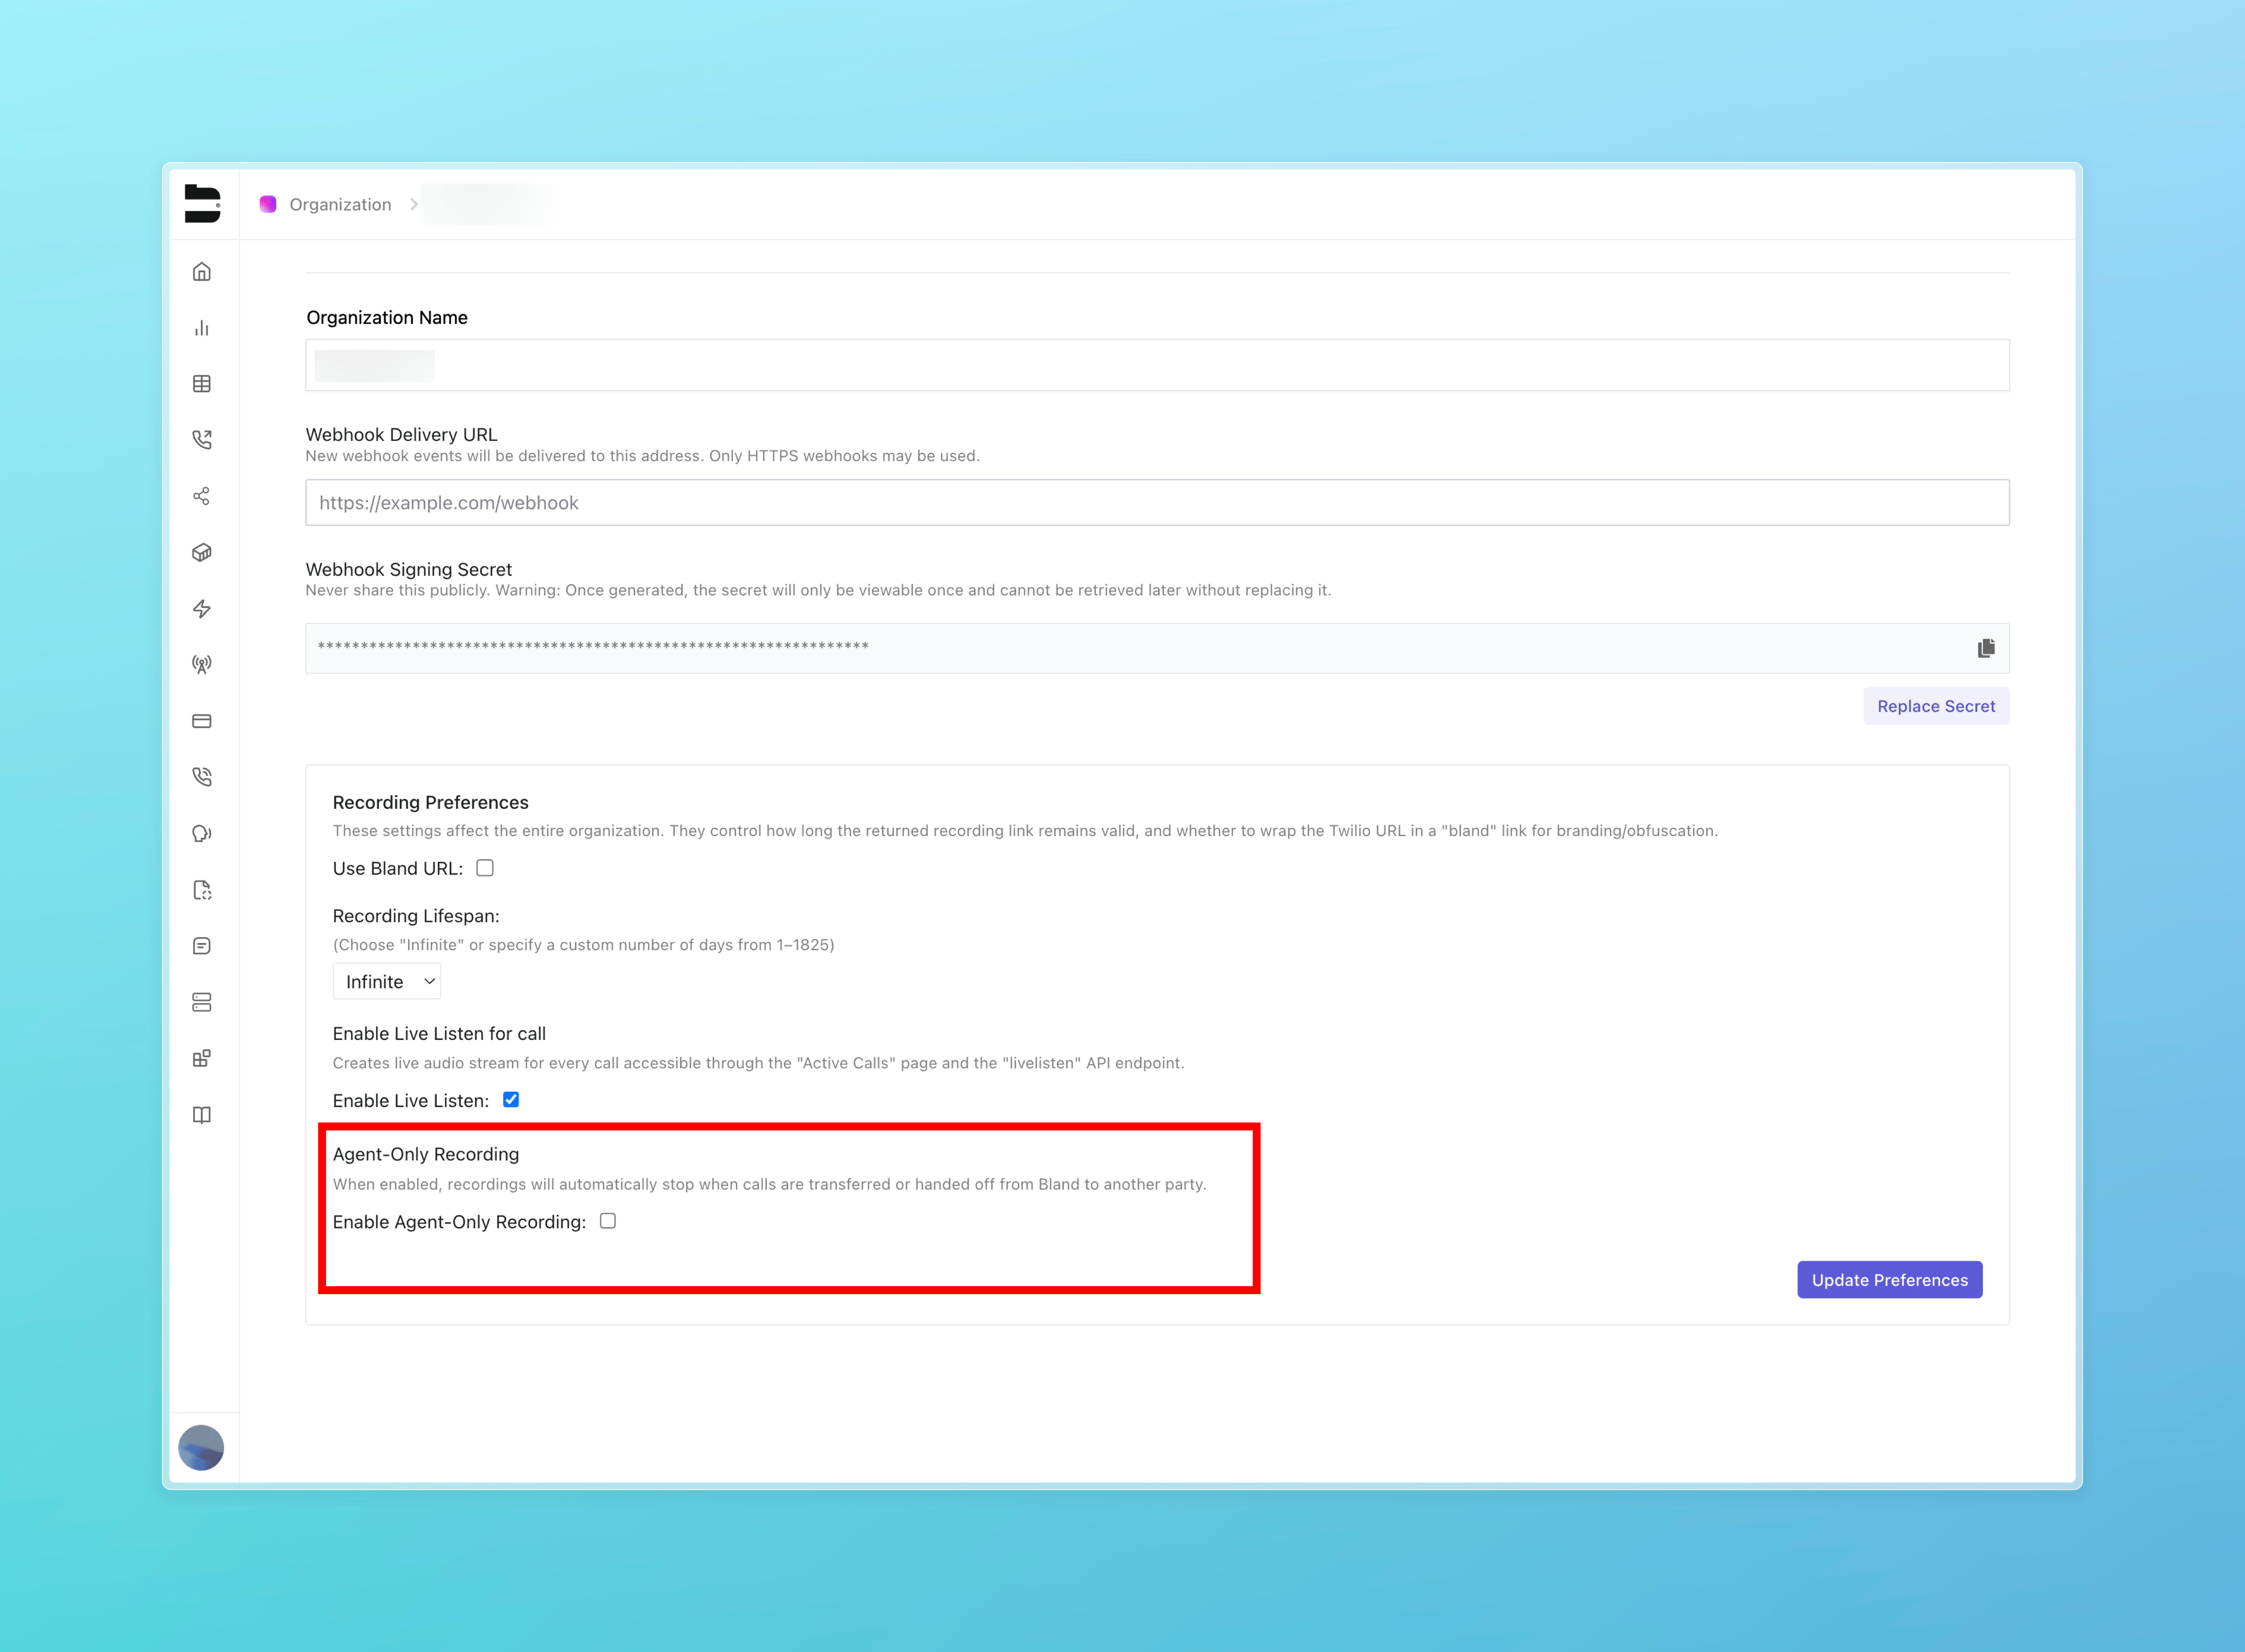The image size is (2245, 1652).
Task: Focus the Webhook Delivery URL field
Action: pos(1157,502)
